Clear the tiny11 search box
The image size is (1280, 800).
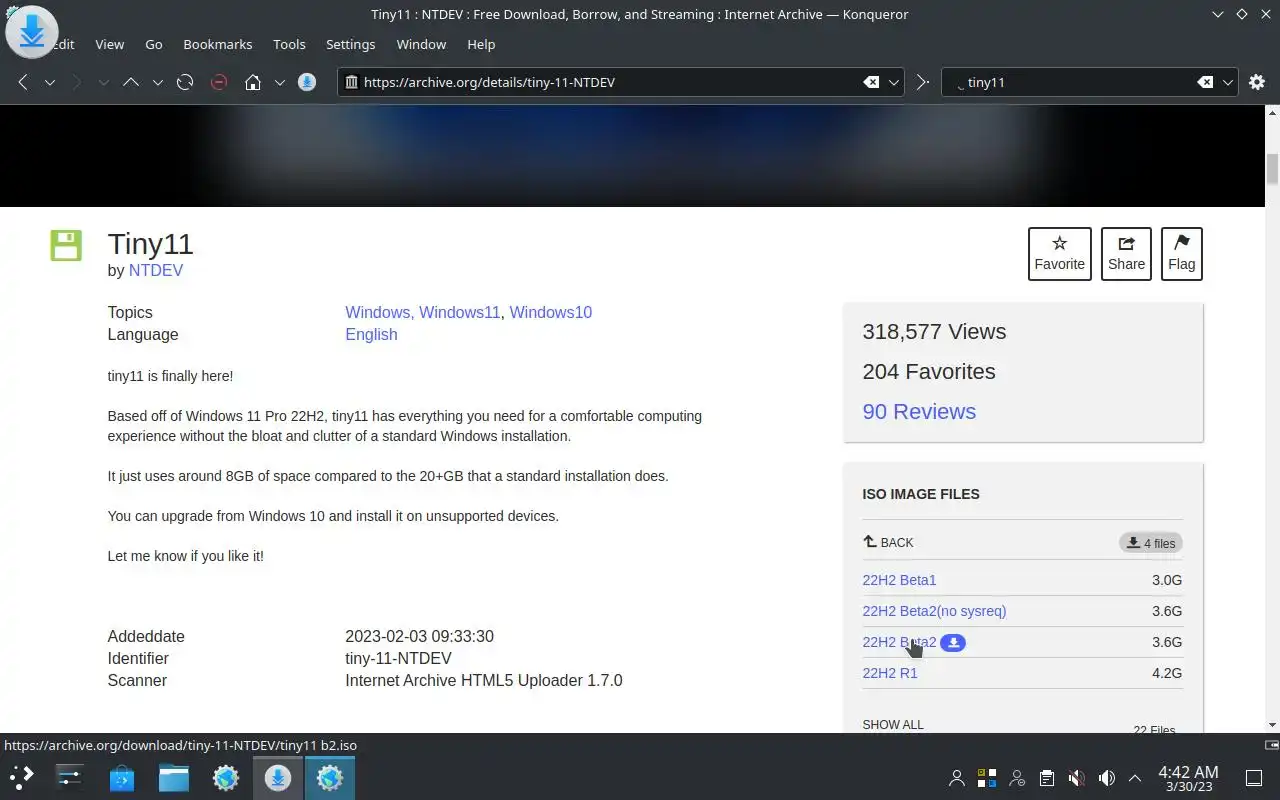[x=1205, y=82]
